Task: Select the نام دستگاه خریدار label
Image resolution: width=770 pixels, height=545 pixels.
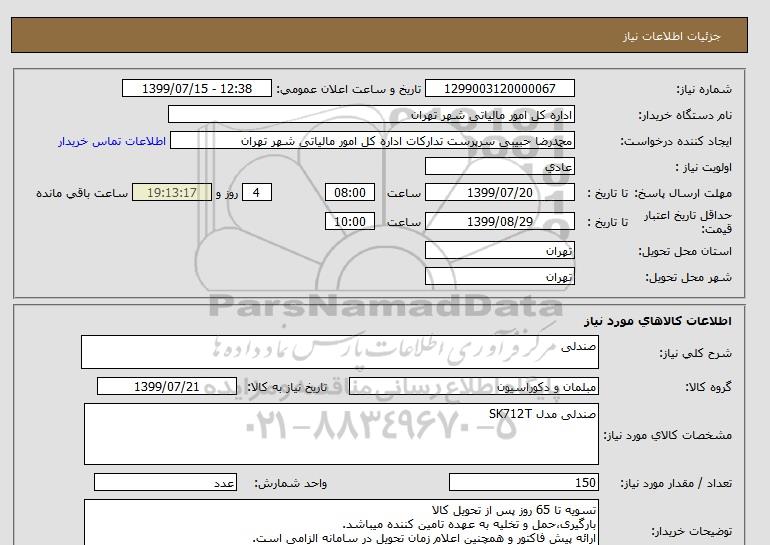Action: point(685,115)
